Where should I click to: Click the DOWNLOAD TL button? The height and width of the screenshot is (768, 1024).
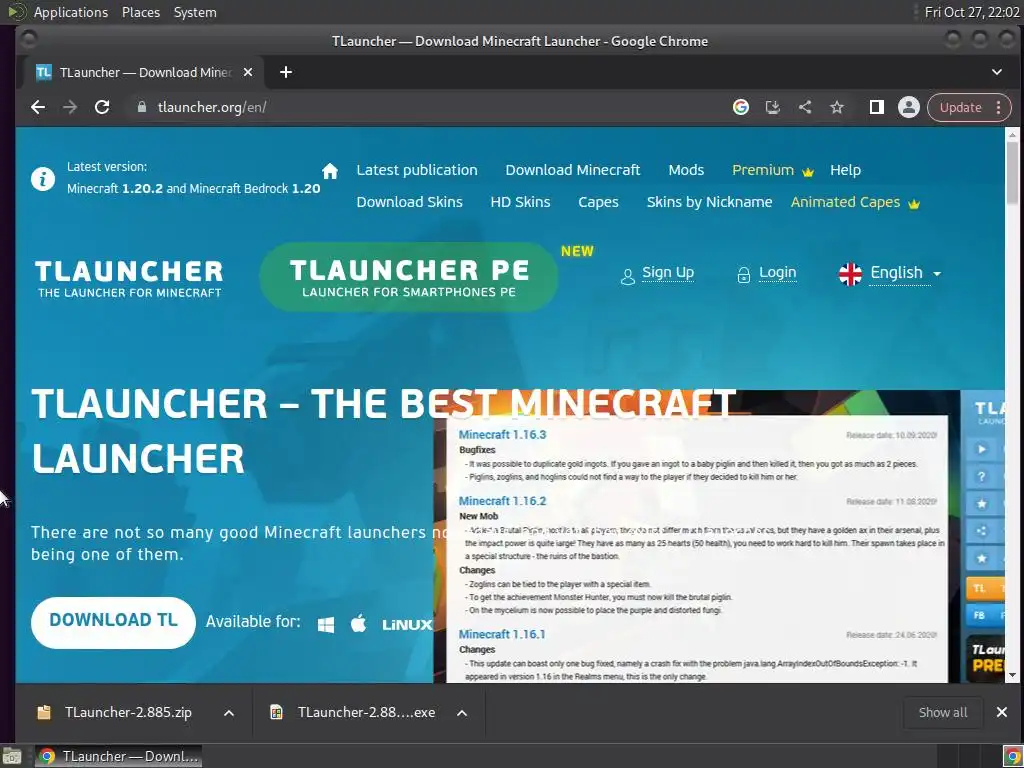tap(113, 620)
